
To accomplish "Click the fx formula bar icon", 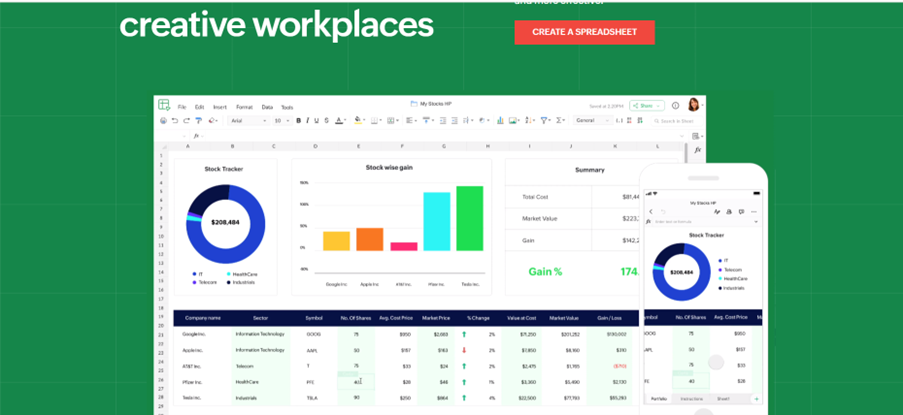I will 196,136.
